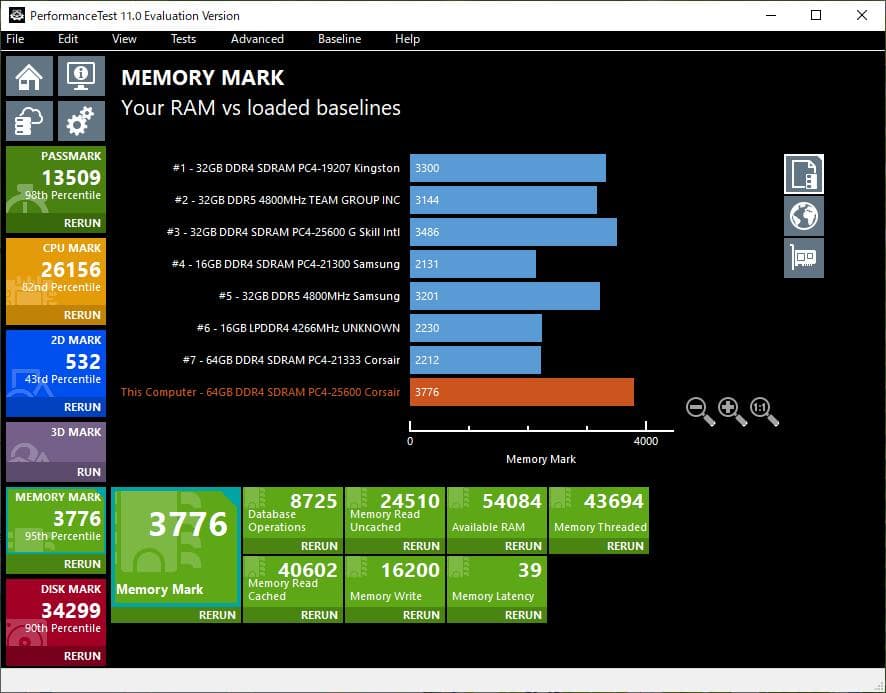886x693 pixels.
Task: Rerun the Memory Latency test
Action: click(523, 615)
